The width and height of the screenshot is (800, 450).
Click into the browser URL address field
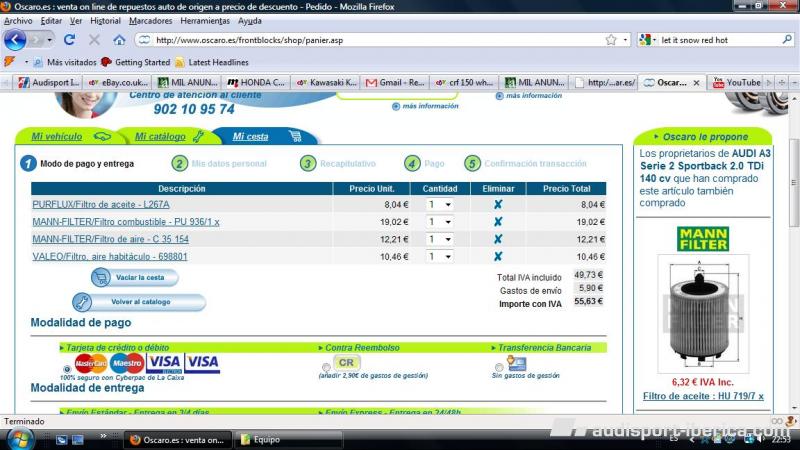click(x=378, y=40)
